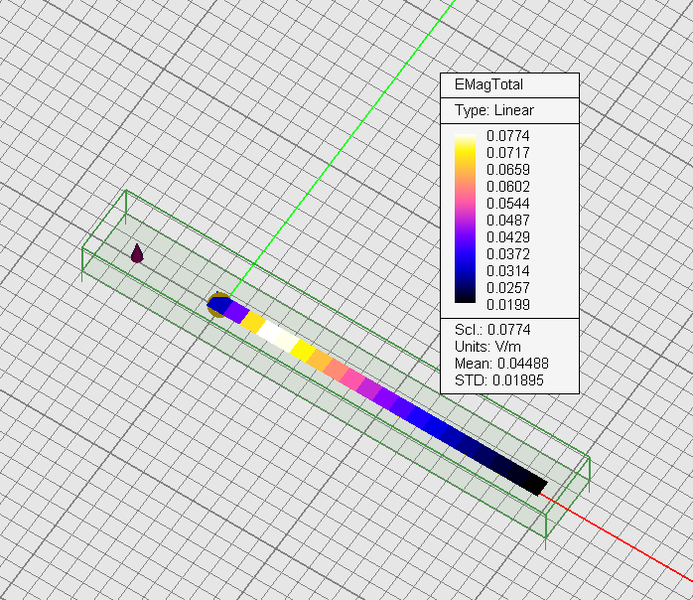Click the 0.0659 scale value
Screen dimensions: 693x600
(x=508, y=169)
